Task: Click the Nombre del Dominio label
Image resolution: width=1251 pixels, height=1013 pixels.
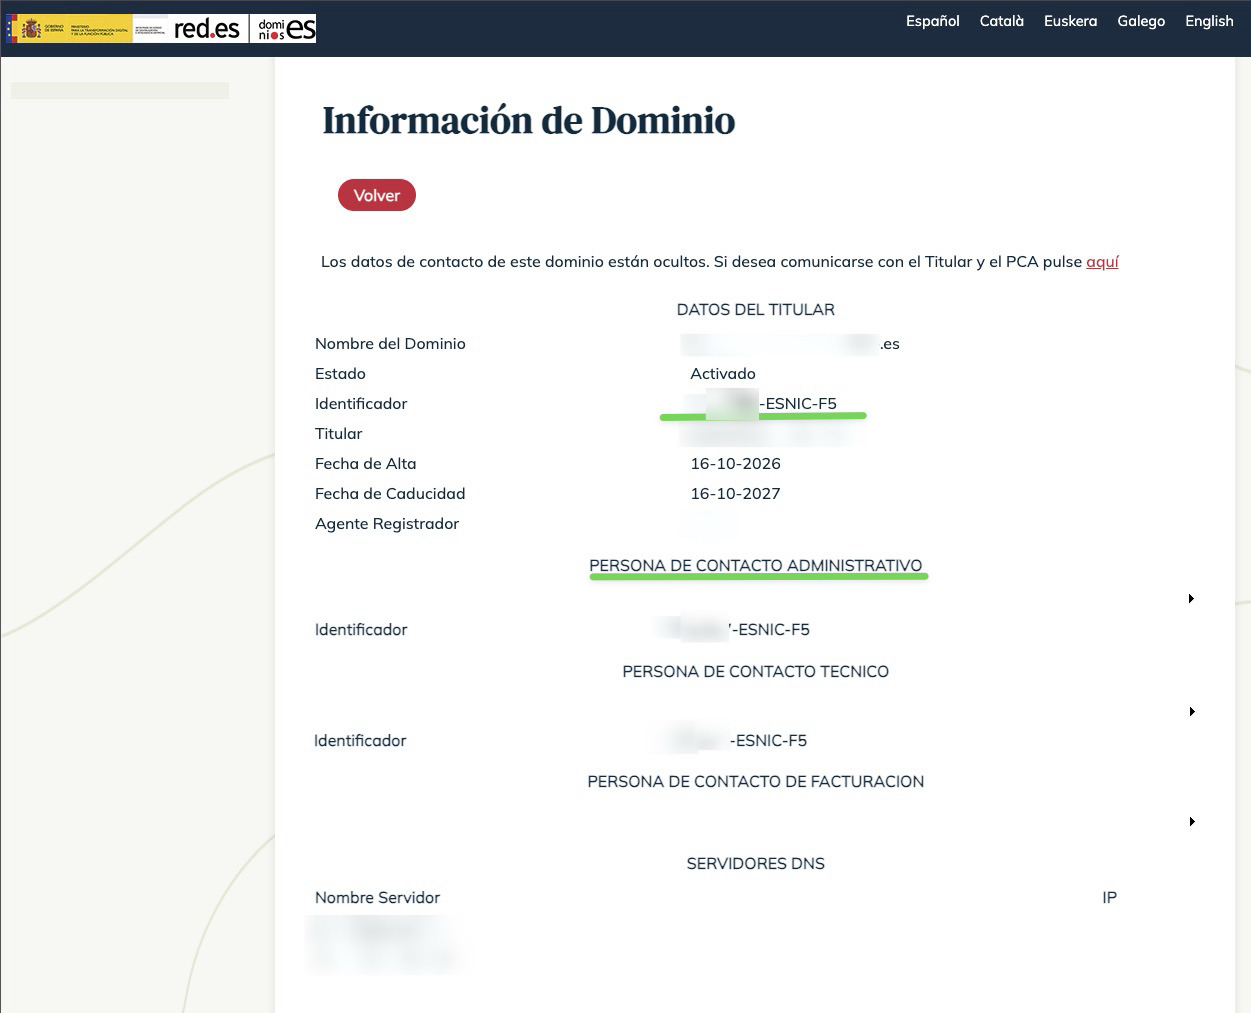Action: point(390,344)
